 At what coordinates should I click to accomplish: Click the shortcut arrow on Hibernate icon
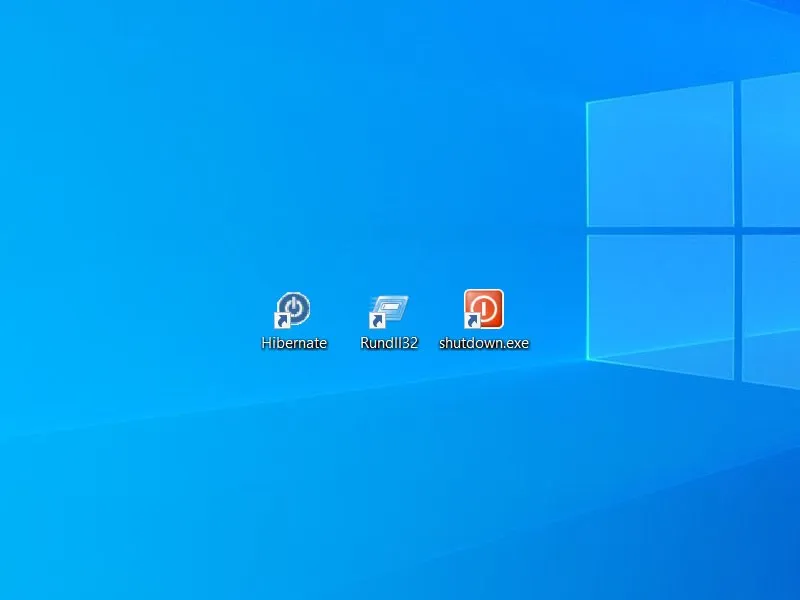point(282,321)
